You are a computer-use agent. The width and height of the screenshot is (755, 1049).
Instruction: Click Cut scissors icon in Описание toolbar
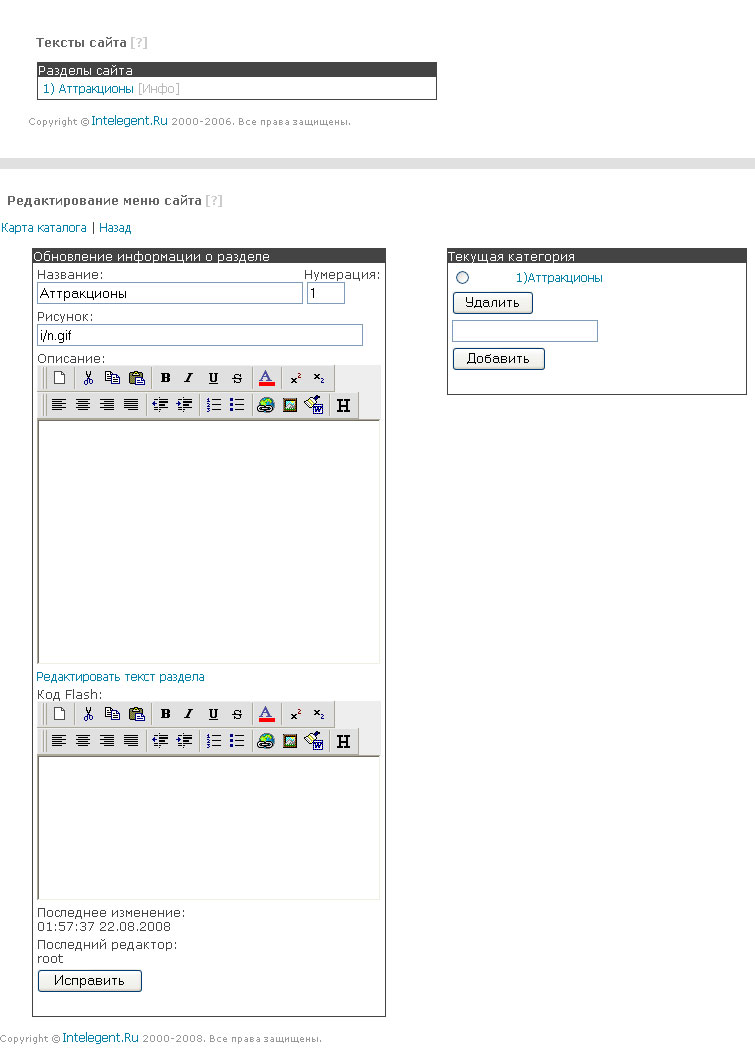(x=88, y=378)
